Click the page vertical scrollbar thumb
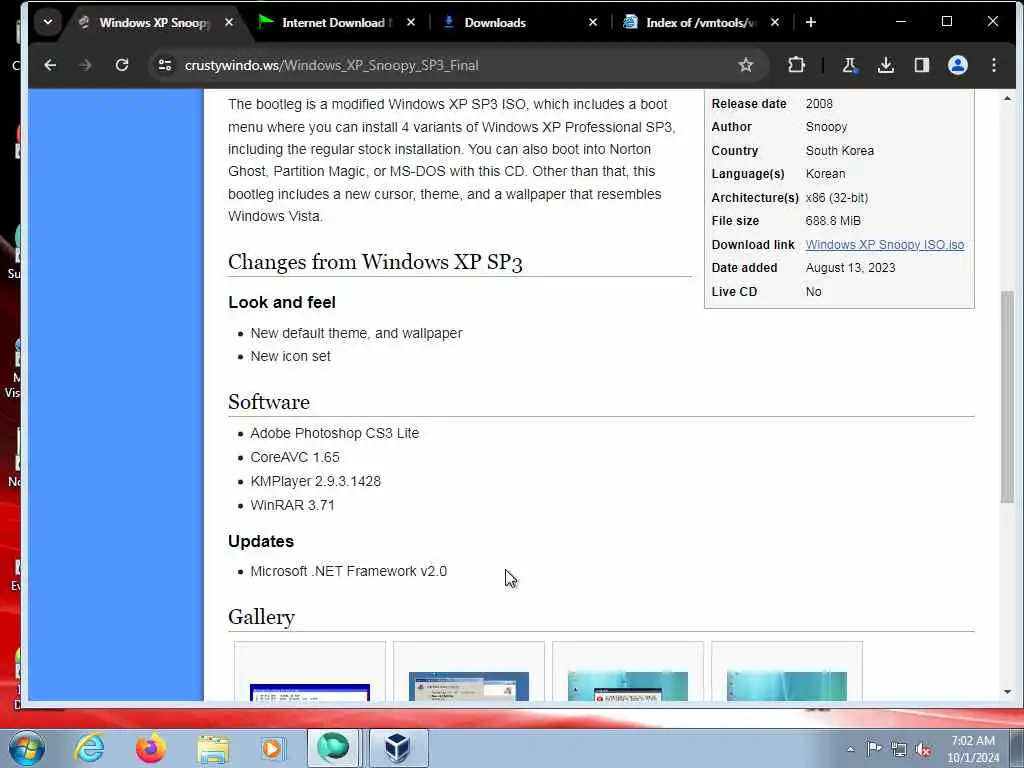Screen dimensions: 1024x768 point(1007,396)
